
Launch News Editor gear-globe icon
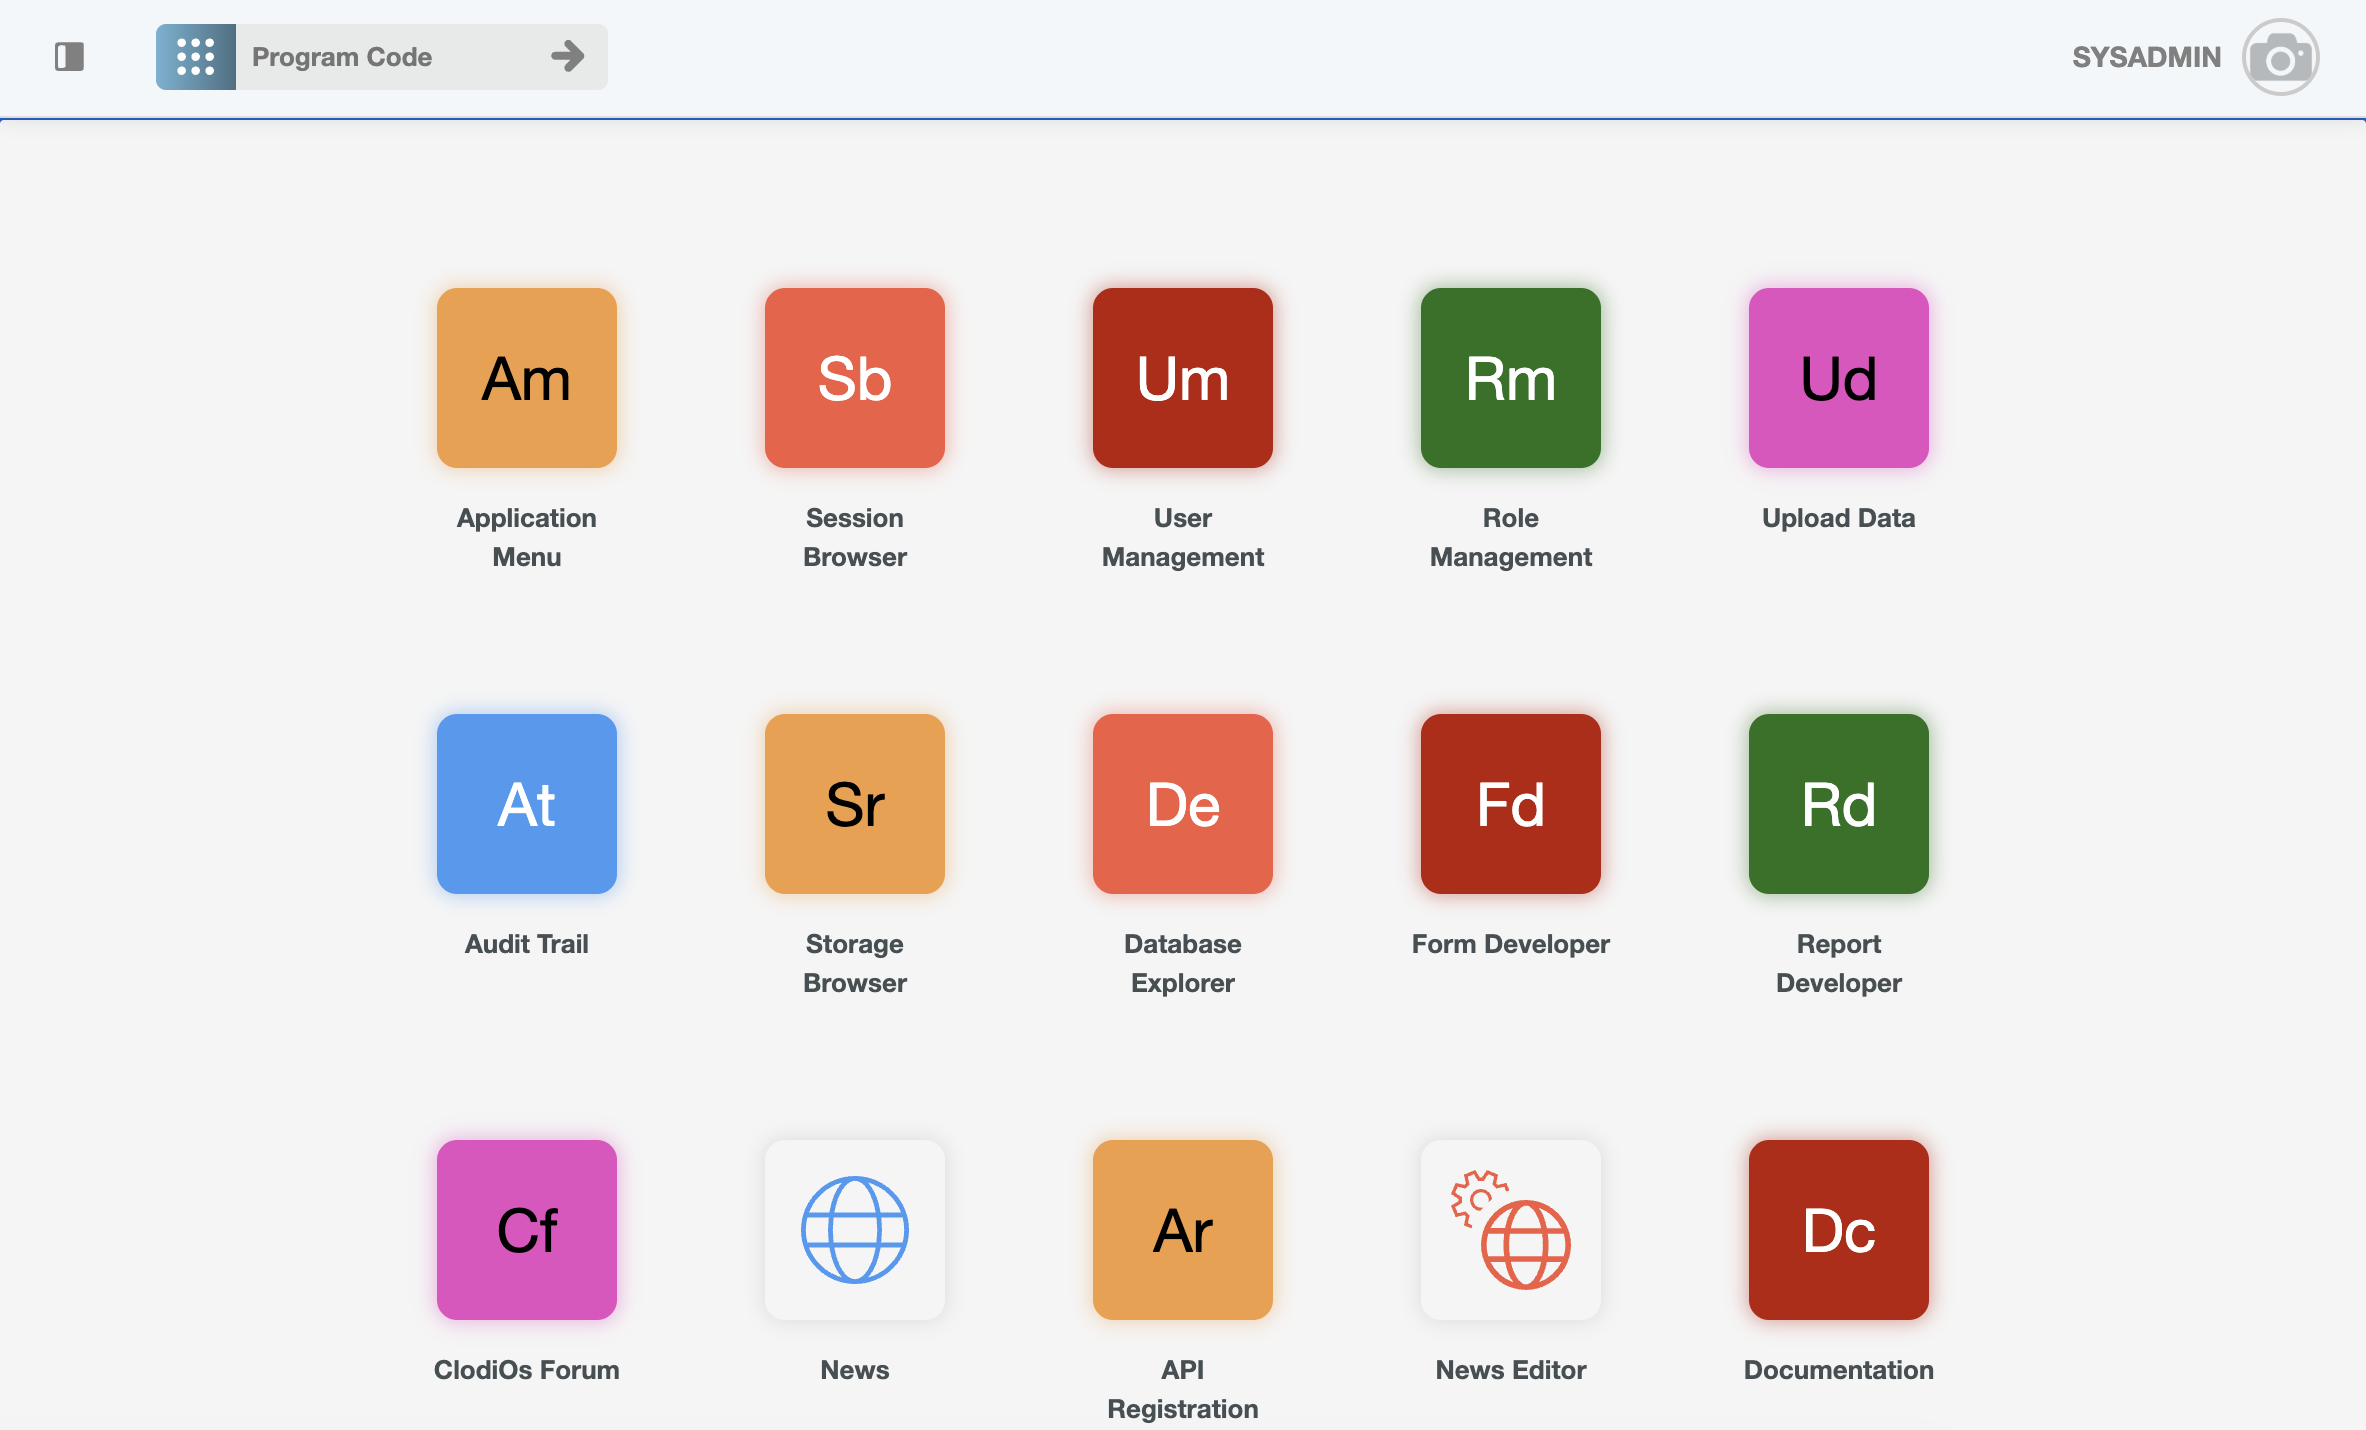1510,1230
